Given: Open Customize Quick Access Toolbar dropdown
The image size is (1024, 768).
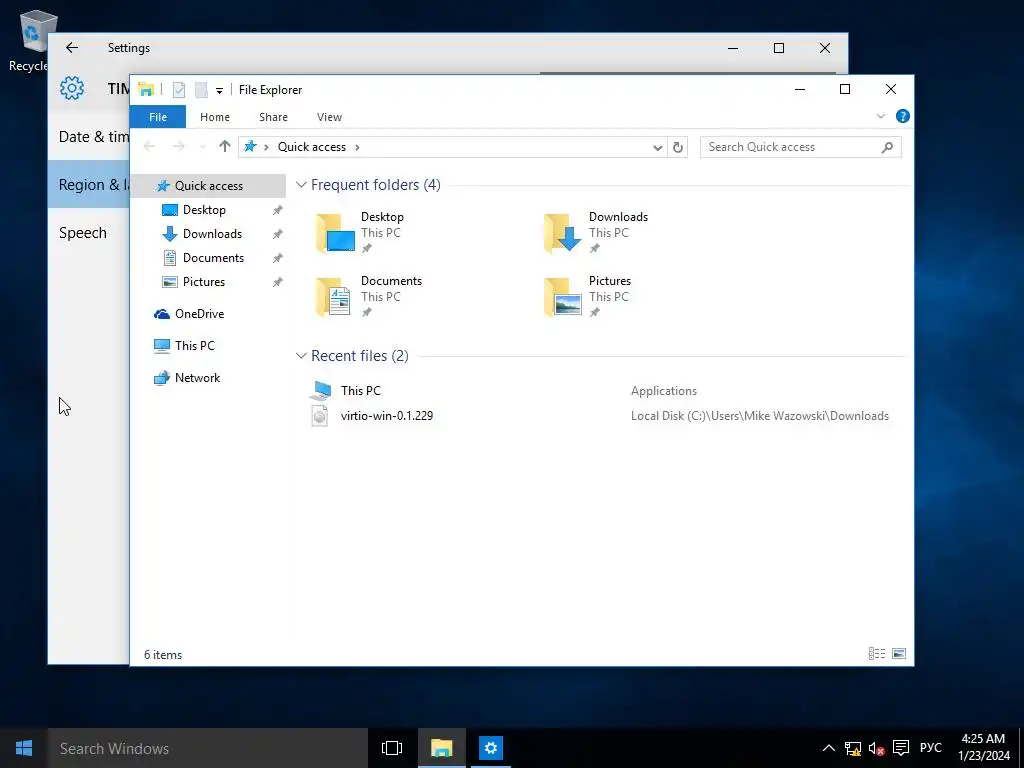Looking at the screenshot, I should pos(219,90).
